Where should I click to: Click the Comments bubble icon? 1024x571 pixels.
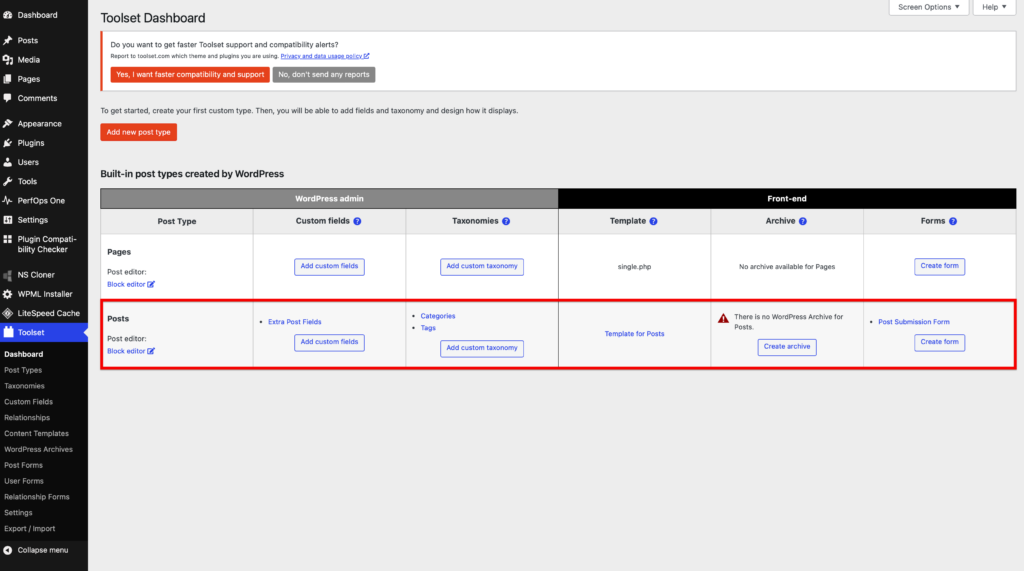(8, 98)
